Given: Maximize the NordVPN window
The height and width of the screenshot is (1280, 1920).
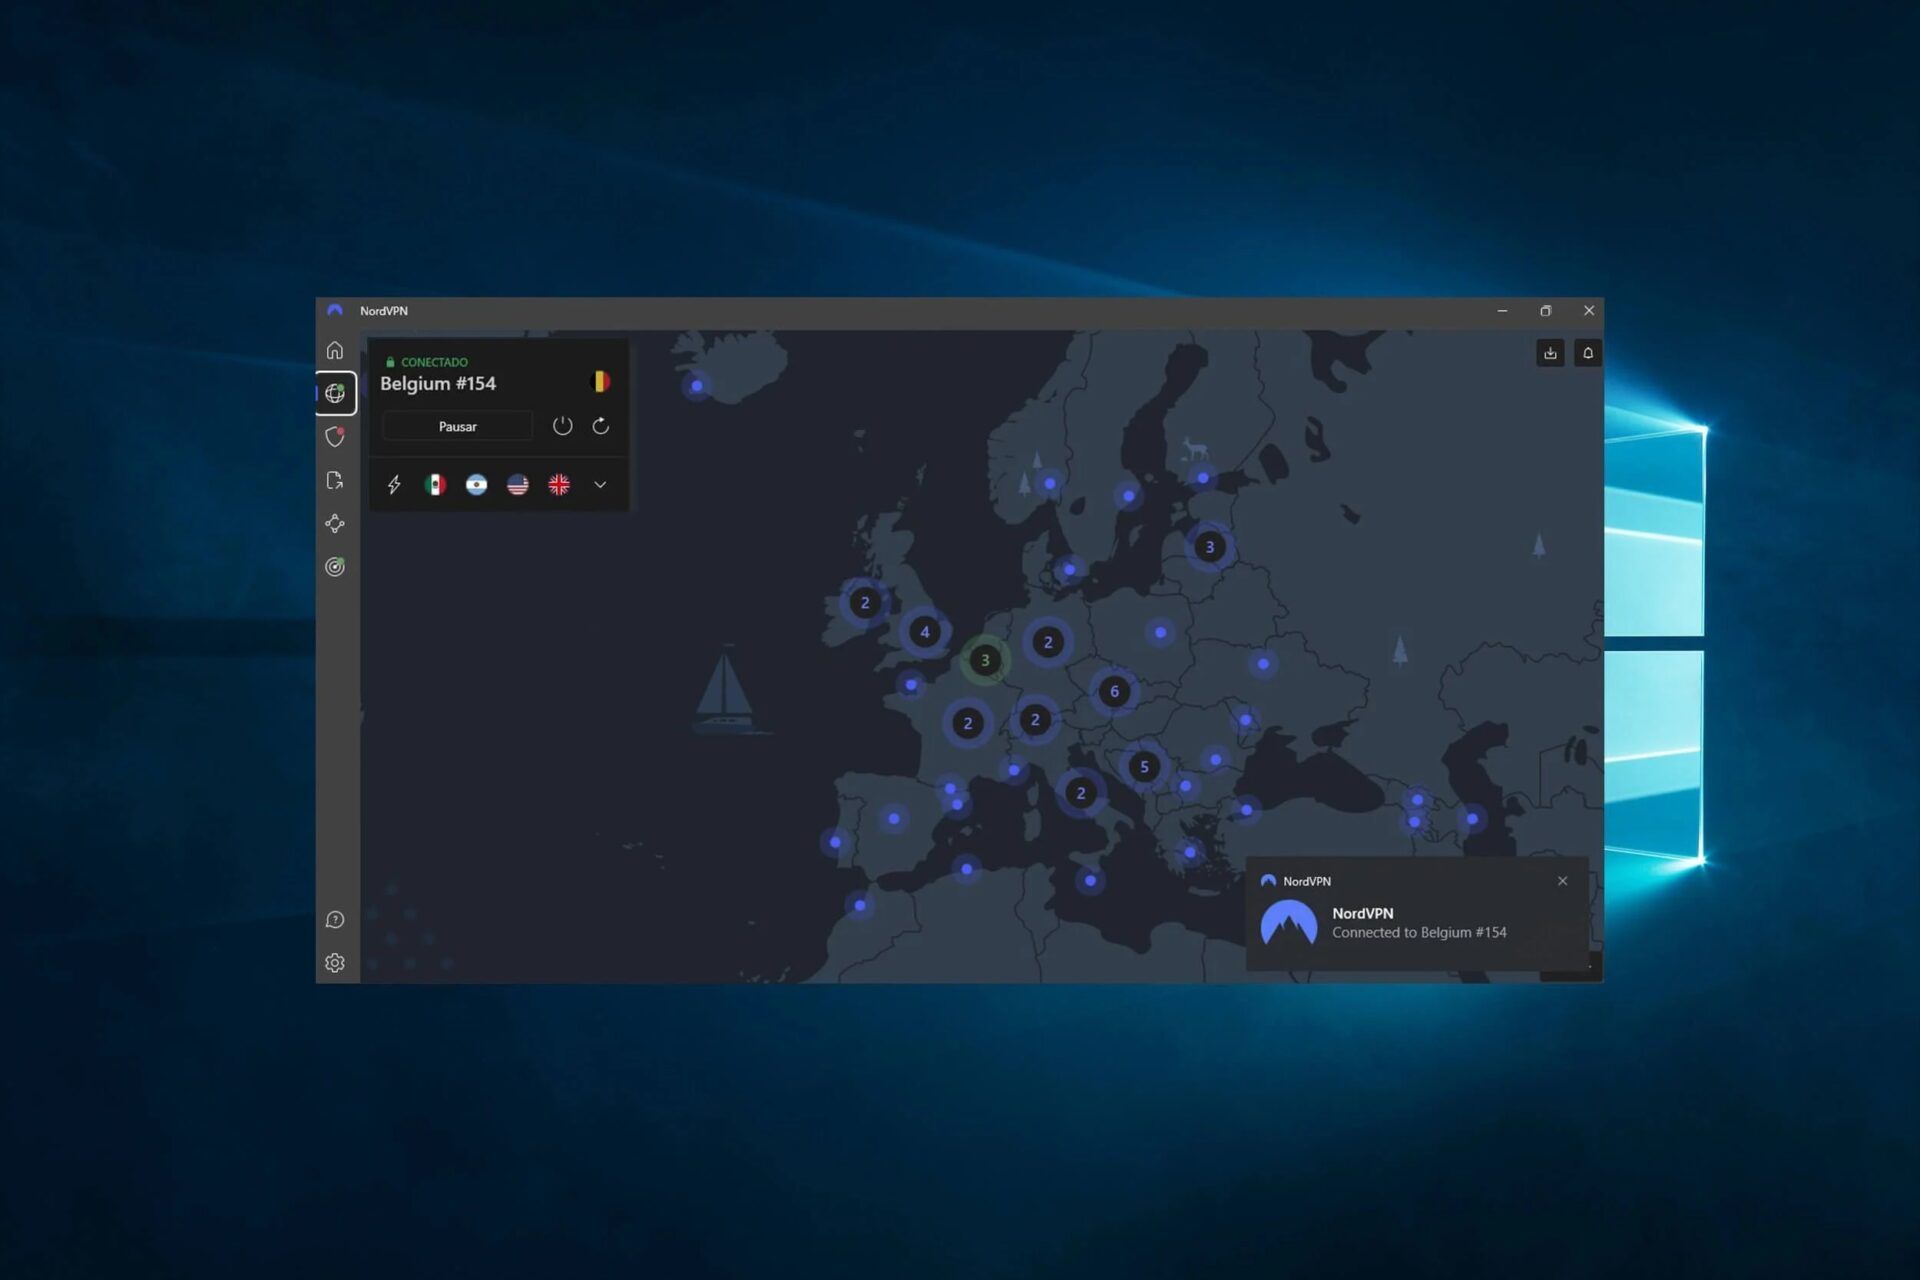Looking at the screenshot, I should point(1546,311).
